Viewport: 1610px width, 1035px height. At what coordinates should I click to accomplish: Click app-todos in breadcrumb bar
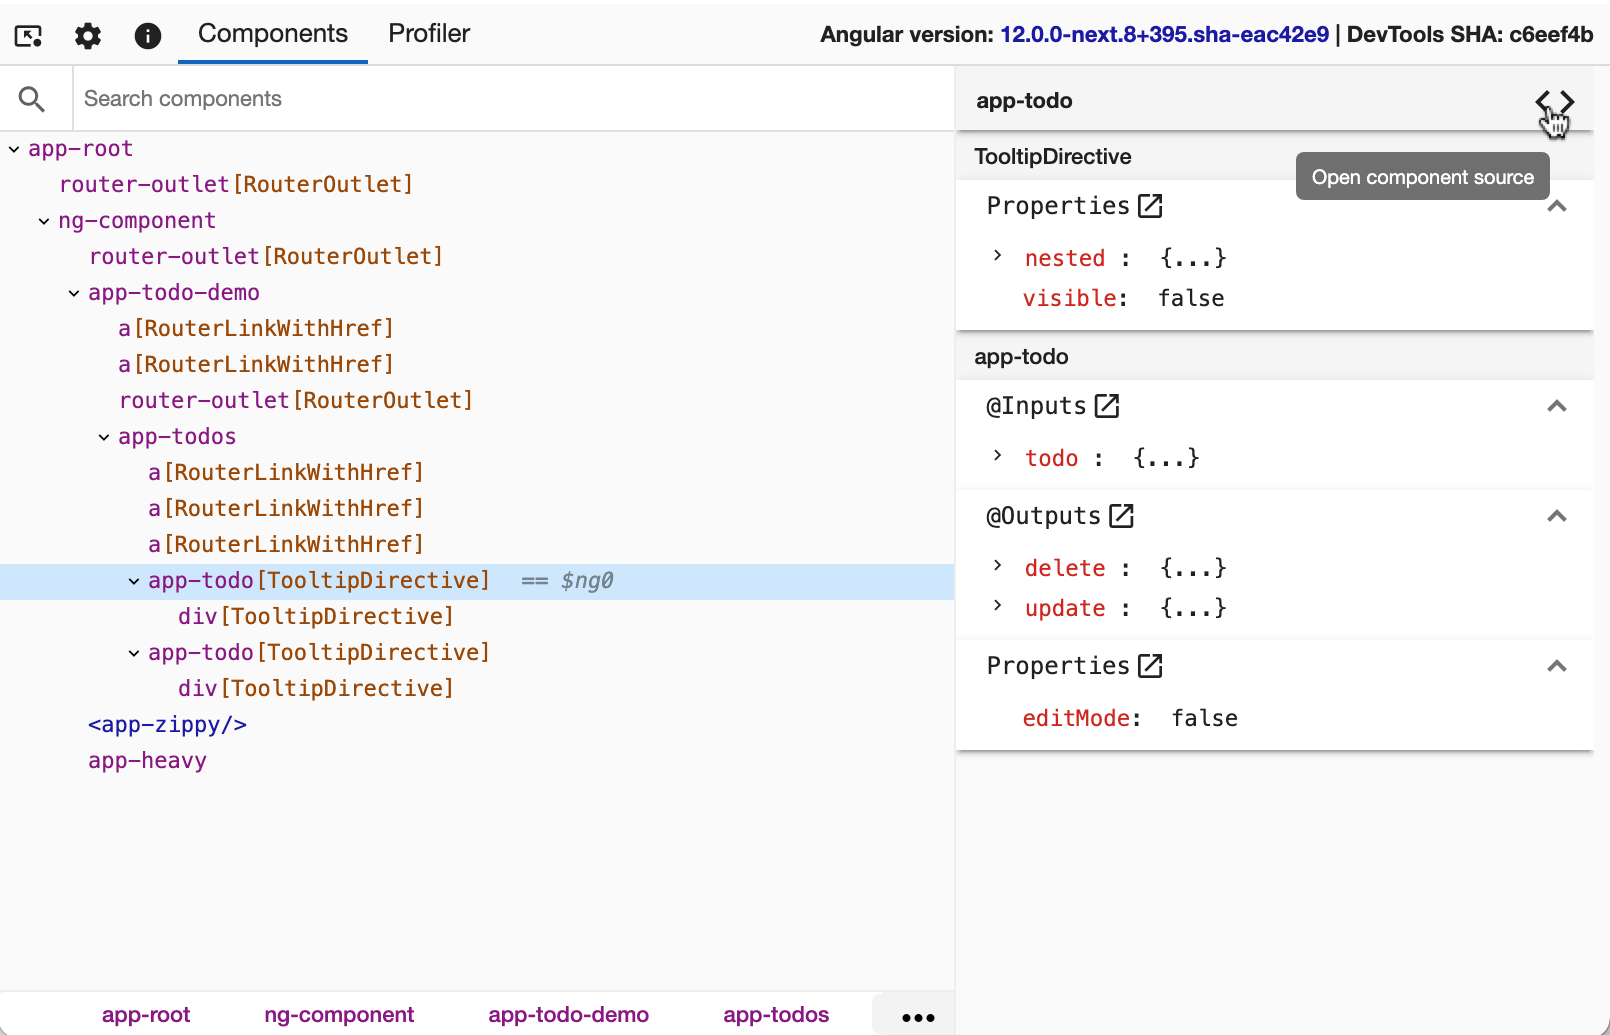tap(776, 1014)
